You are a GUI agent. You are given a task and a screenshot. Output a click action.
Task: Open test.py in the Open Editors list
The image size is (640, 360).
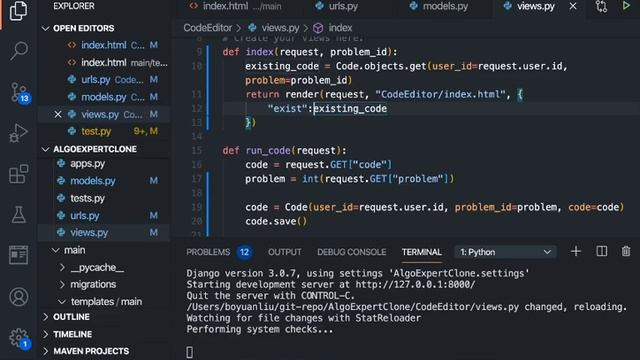[x=104, y=131]
